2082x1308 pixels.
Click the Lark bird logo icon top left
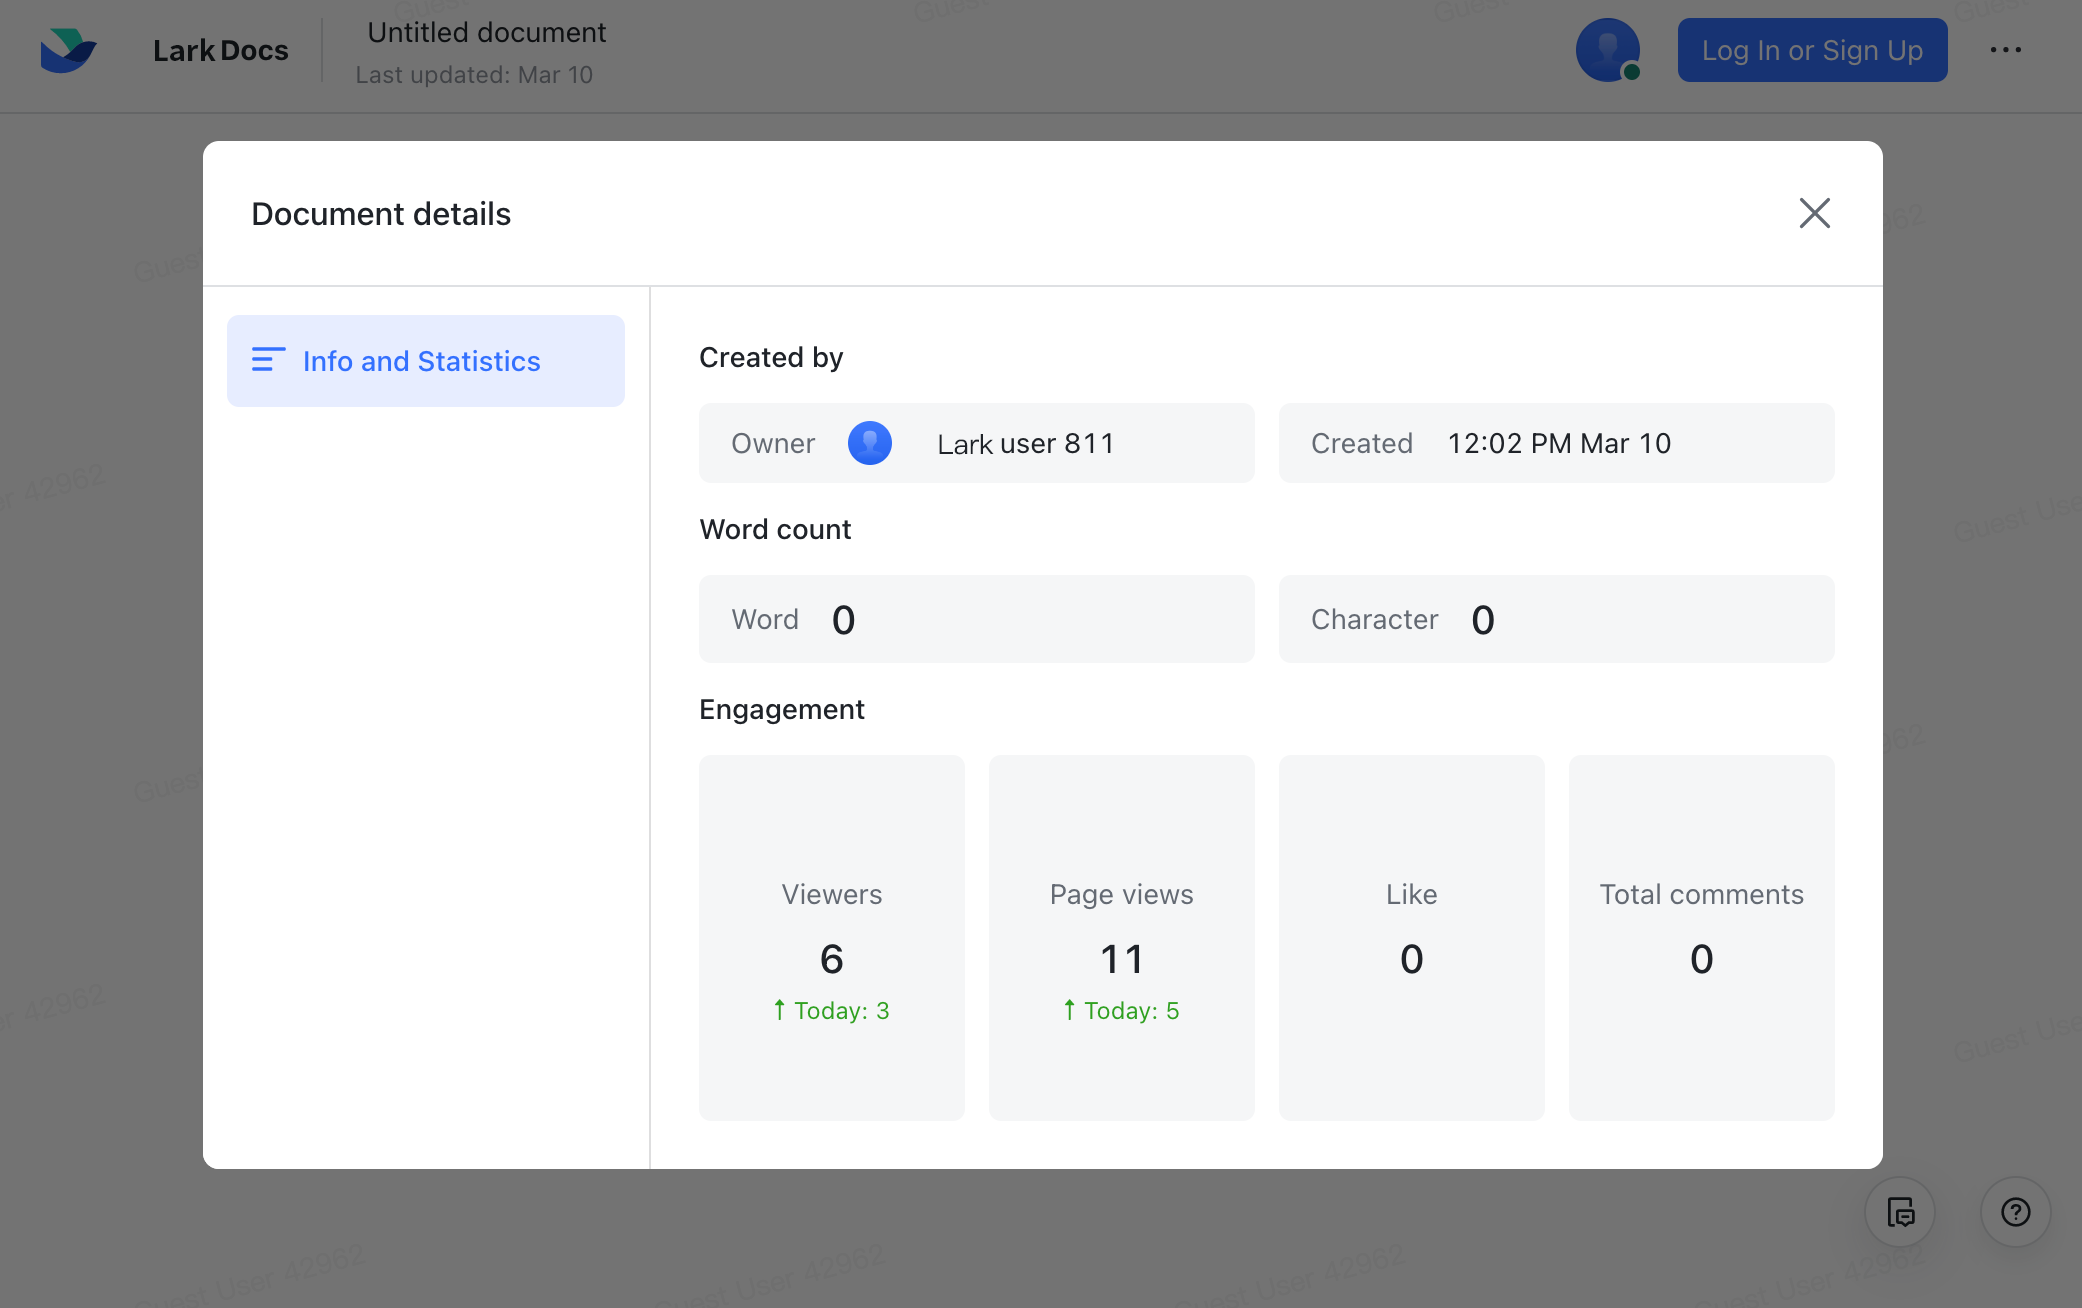[x=69, y=50]
